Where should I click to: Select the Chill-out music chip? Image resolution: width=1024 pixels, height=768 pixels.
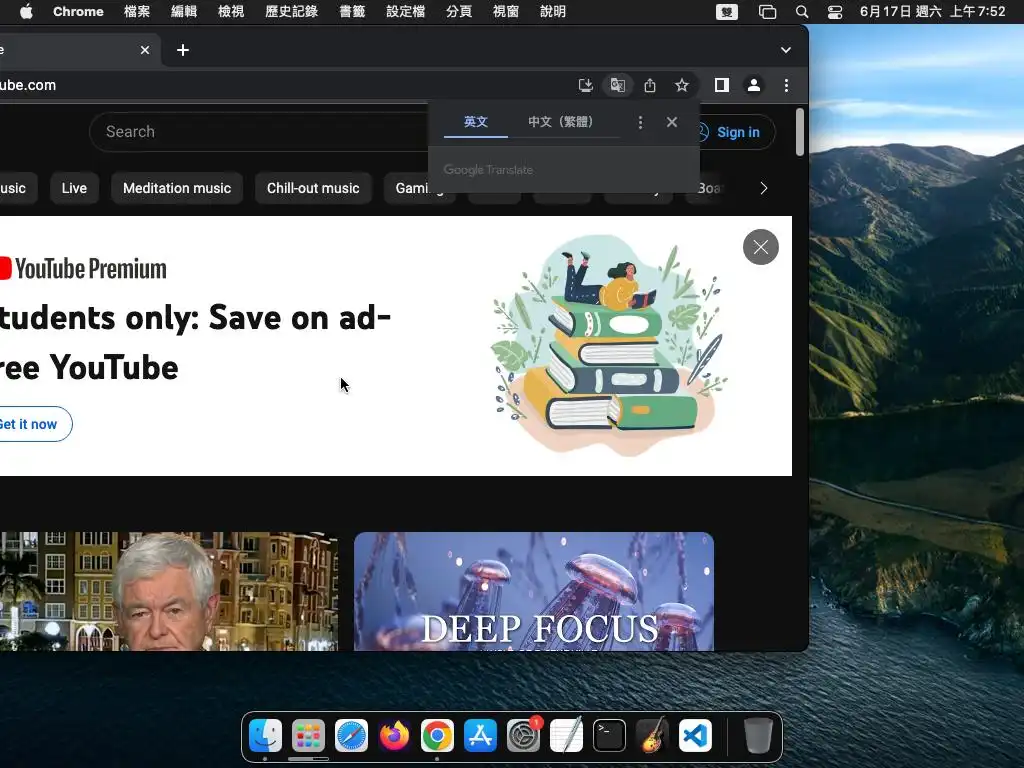pos(313,188)
